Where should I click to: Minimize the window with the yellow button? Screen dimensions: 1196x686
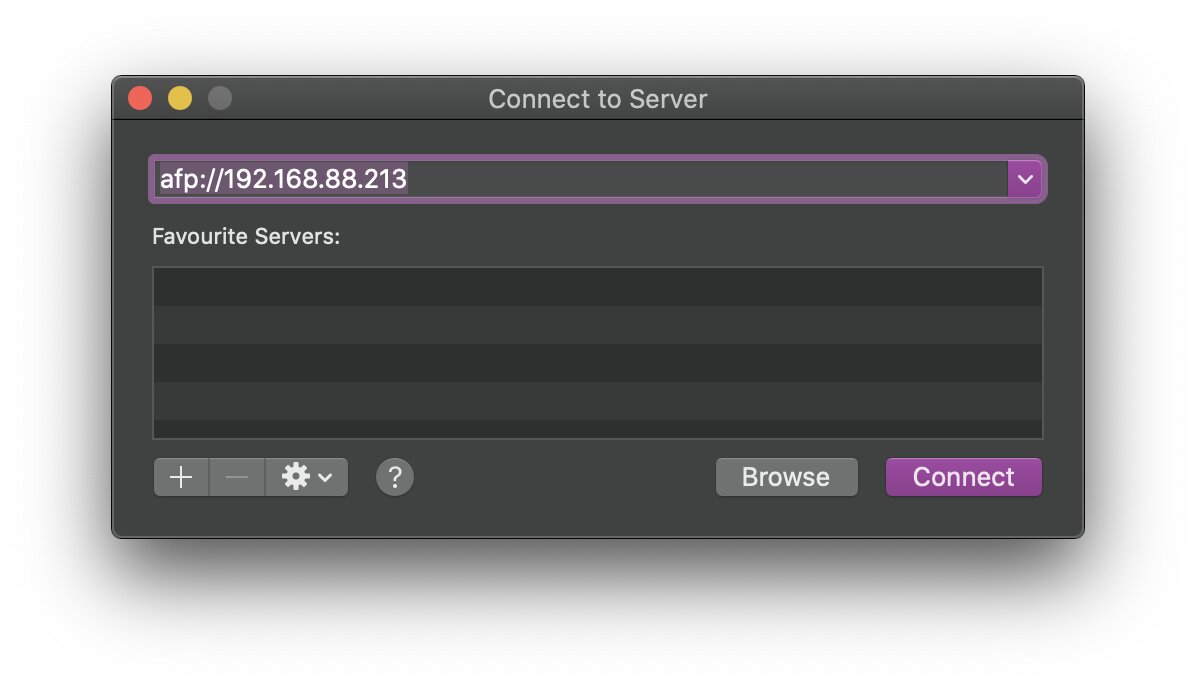tap(180, 99)
